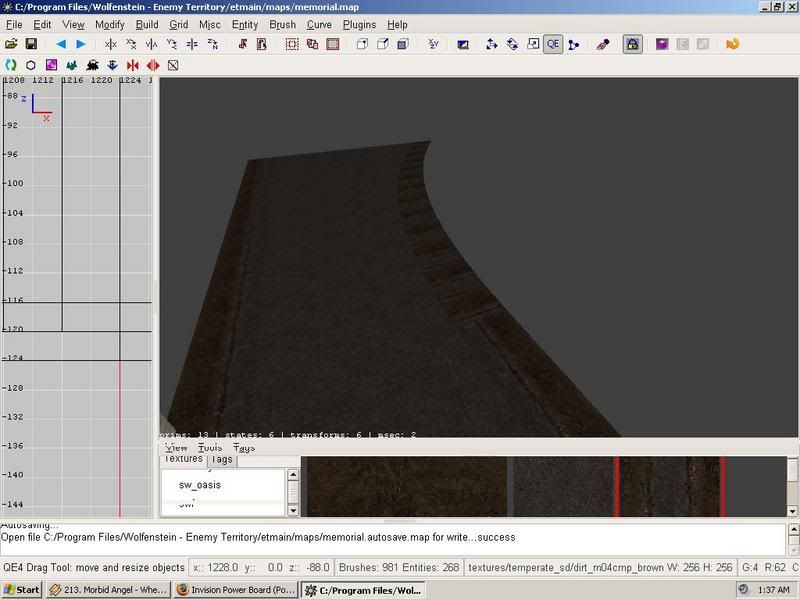The height and width of the screenshot is (600, 800).
Task: Select sw_oasis in the texture list
Action: tap(200, 485)
